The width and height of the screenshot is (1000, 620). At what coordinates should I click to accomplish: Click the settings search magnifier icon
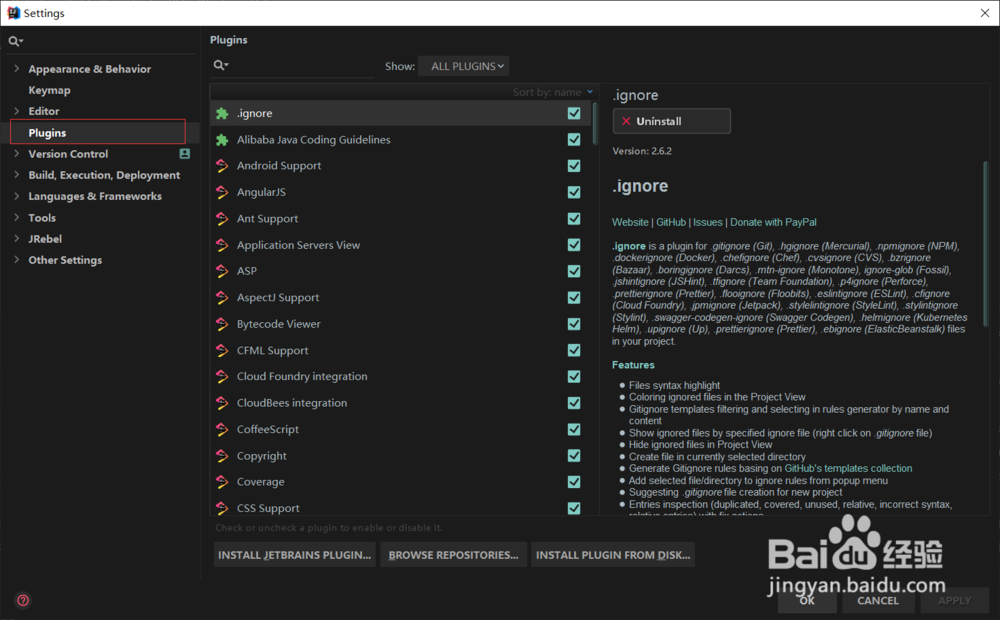[15, 41]
